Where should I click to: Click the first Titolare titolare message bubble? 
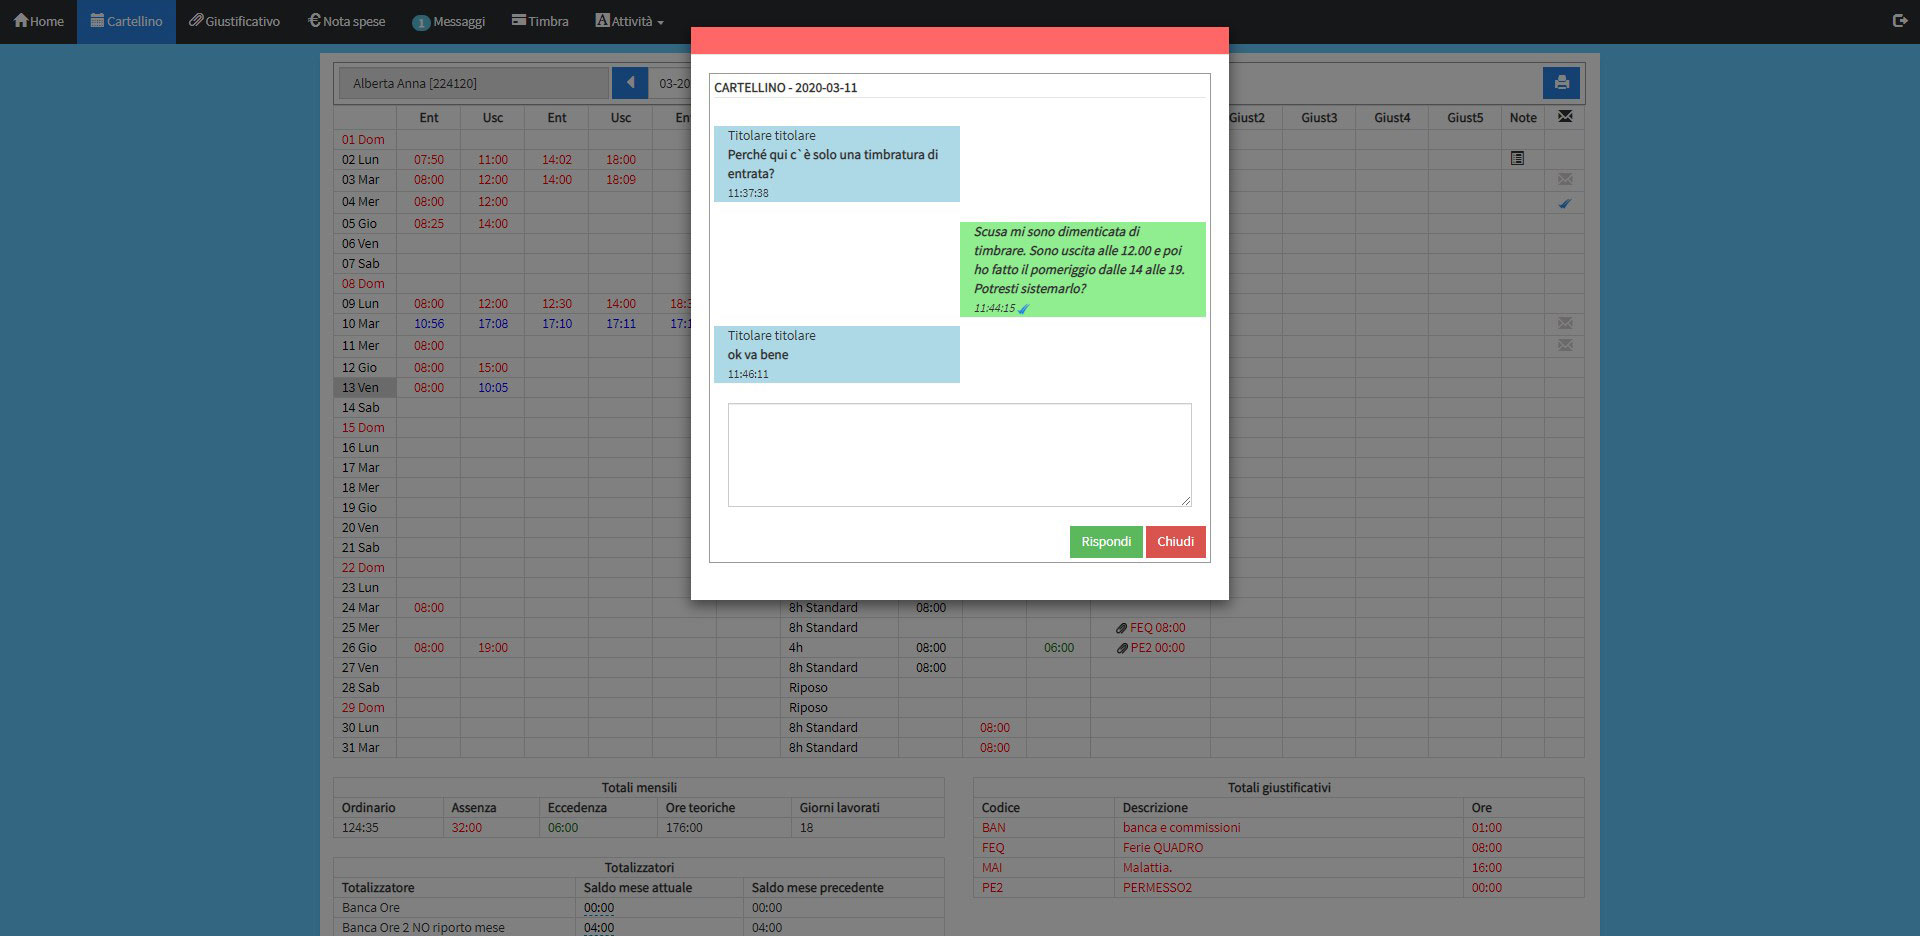pos(837,164)
